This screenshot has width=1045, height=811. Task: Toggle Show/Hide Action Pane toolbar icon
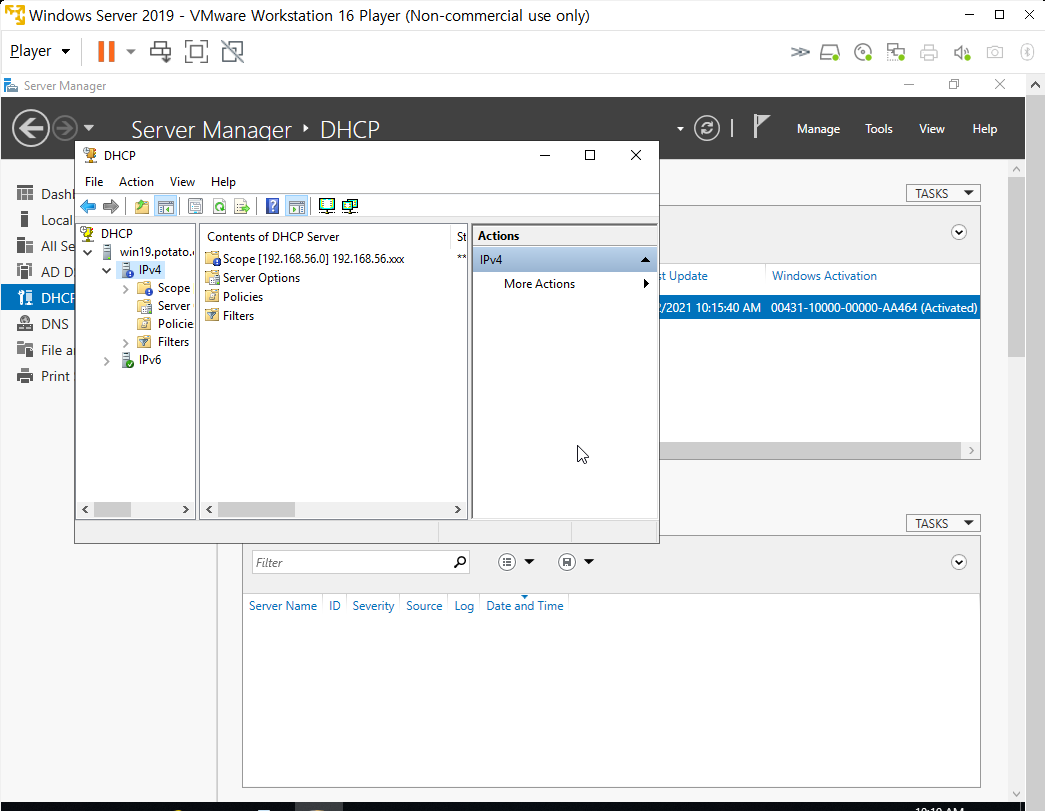[x=296, y=207]
